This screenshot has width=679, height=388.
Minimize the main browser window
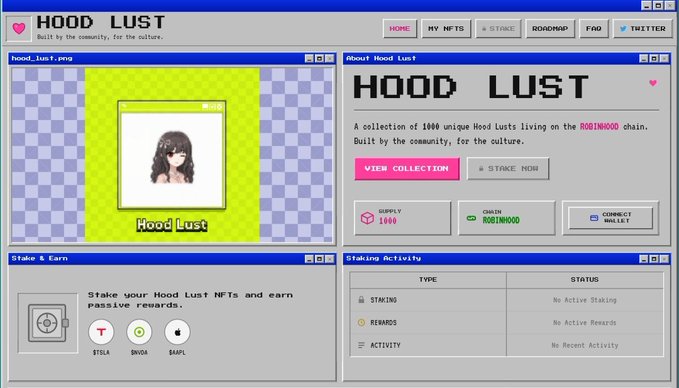pos(646,5)
